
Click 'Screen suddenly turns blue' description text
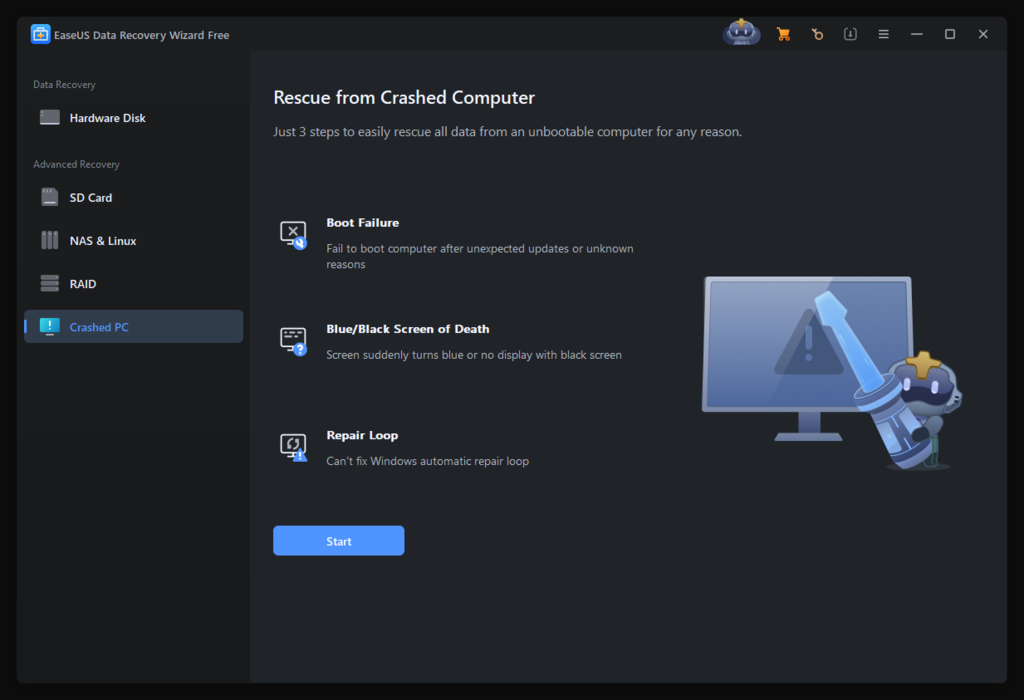click(x=473, y=355)
